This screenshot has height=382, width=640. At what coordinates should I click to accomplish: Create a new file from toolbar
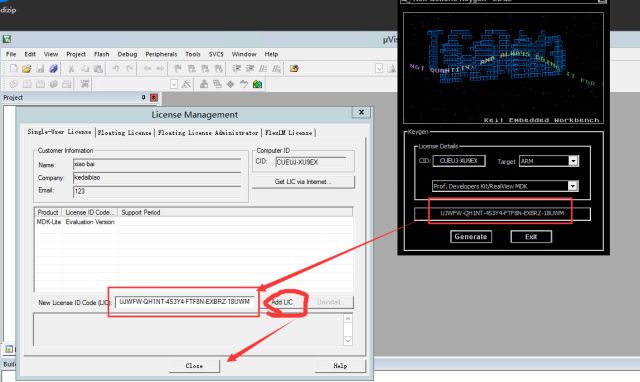[13, 69]
